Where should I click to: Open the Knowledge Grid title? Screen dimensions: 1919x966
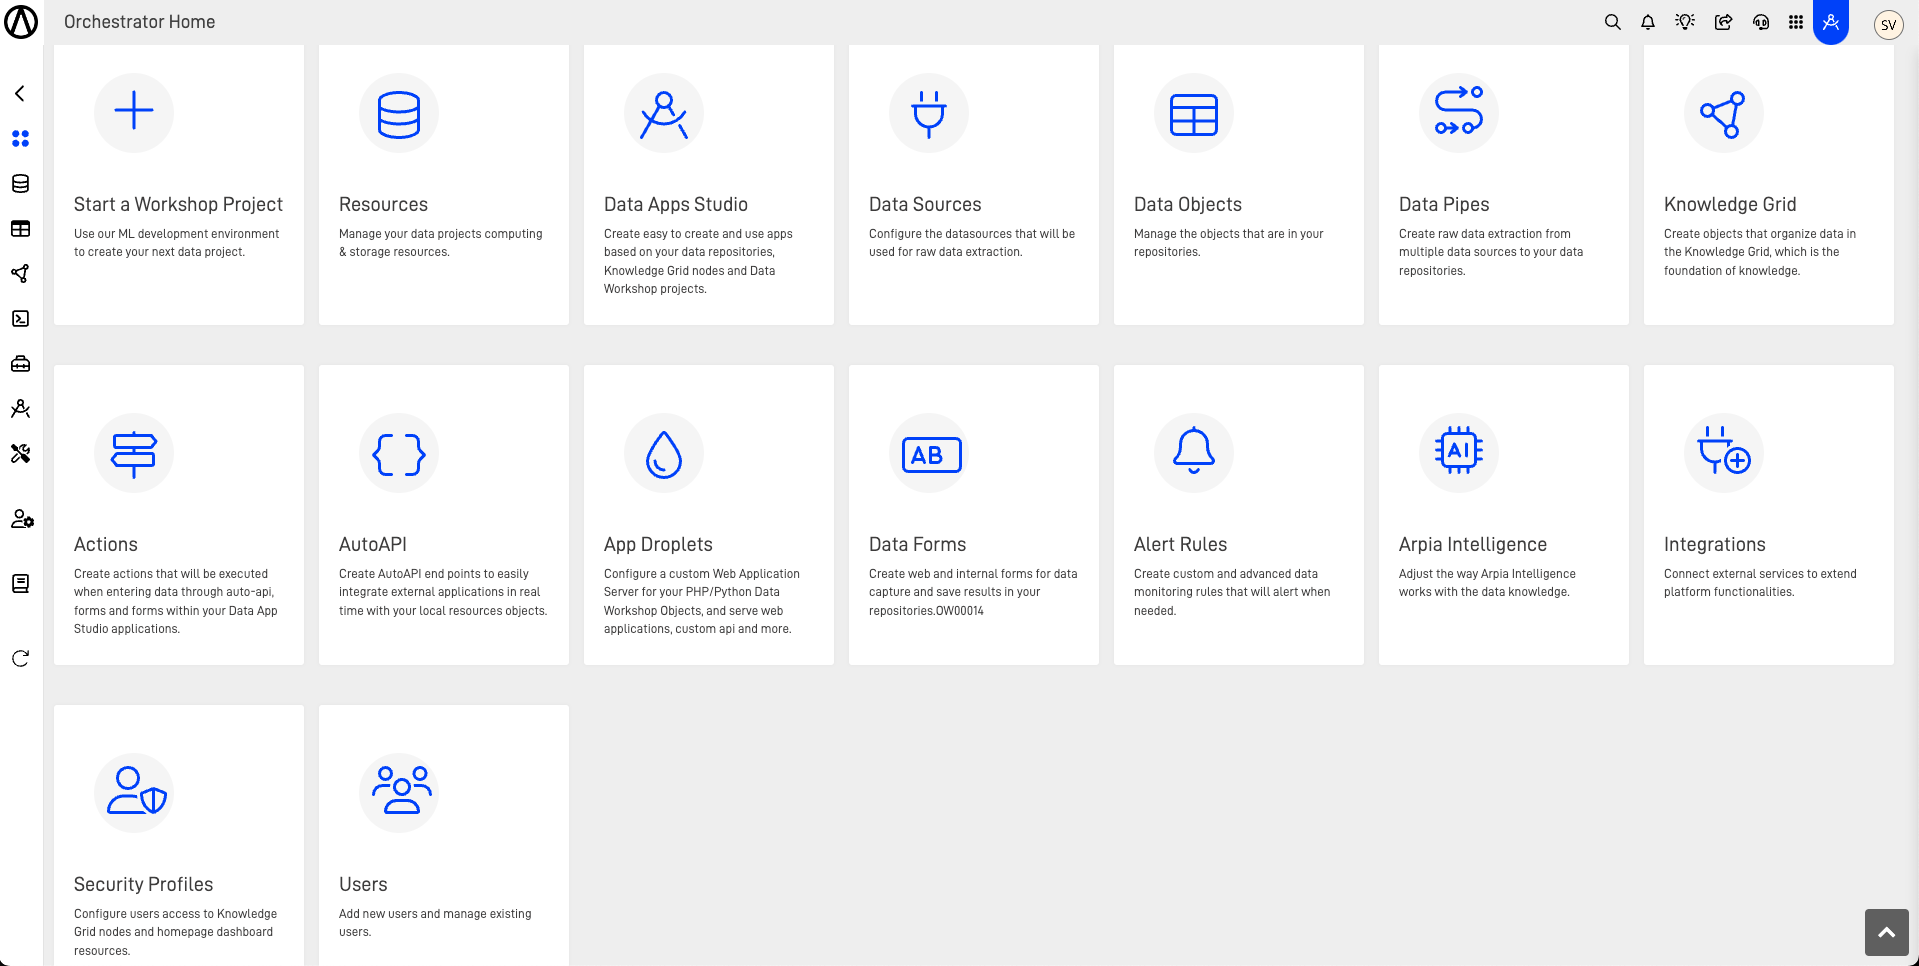pos(1730,204)
